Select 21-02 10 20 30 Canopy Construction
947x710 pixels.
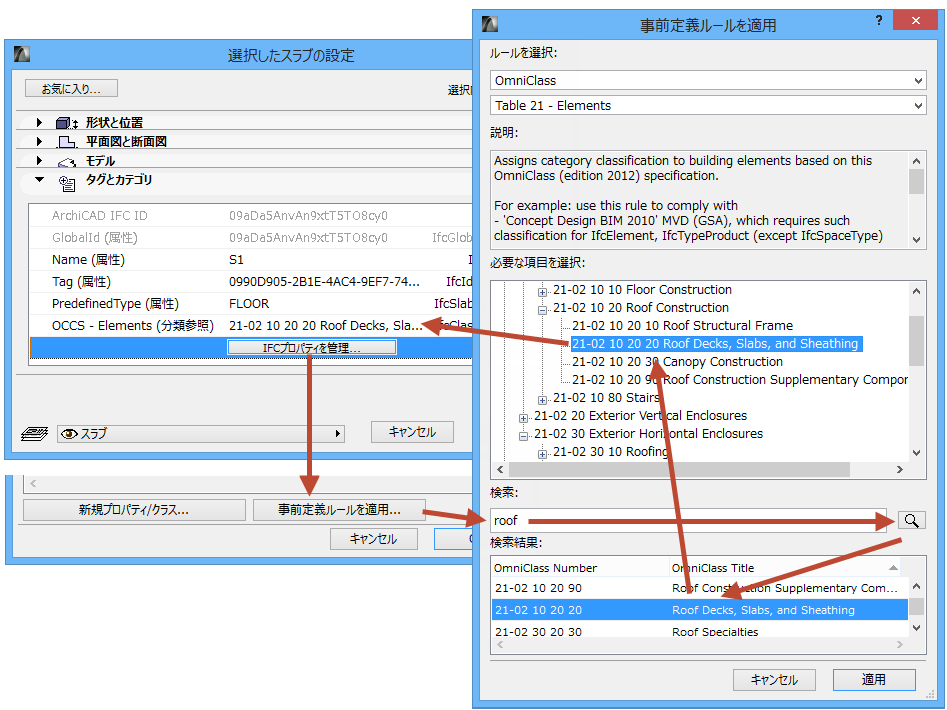click(677, 362)
